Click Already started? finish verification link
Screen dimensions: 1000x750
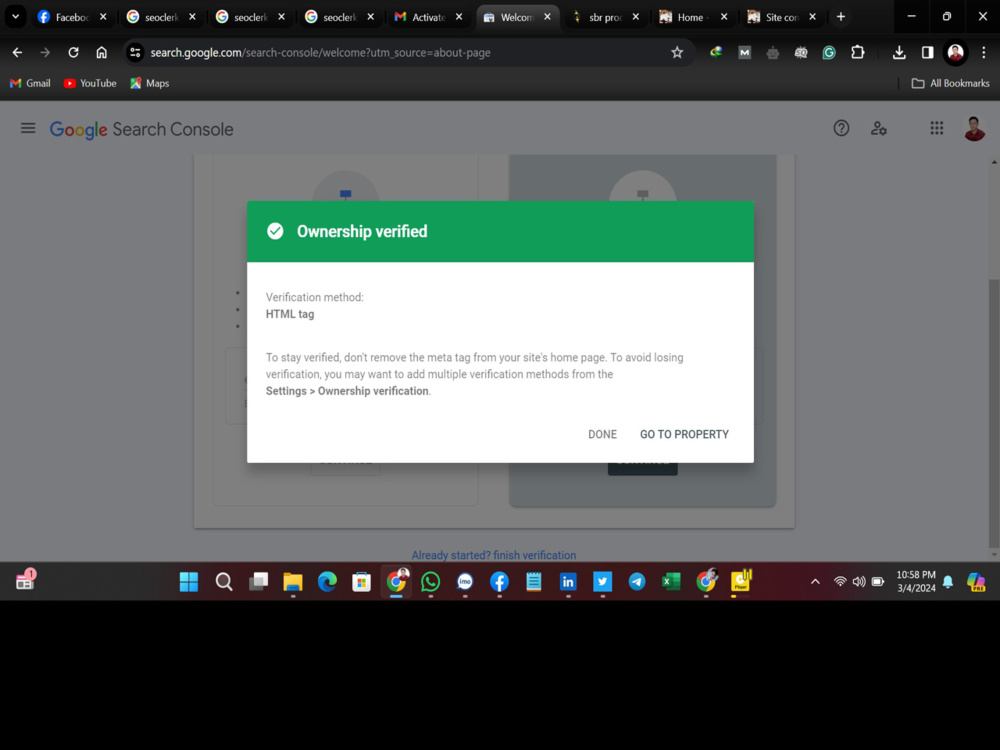(494, 555)
